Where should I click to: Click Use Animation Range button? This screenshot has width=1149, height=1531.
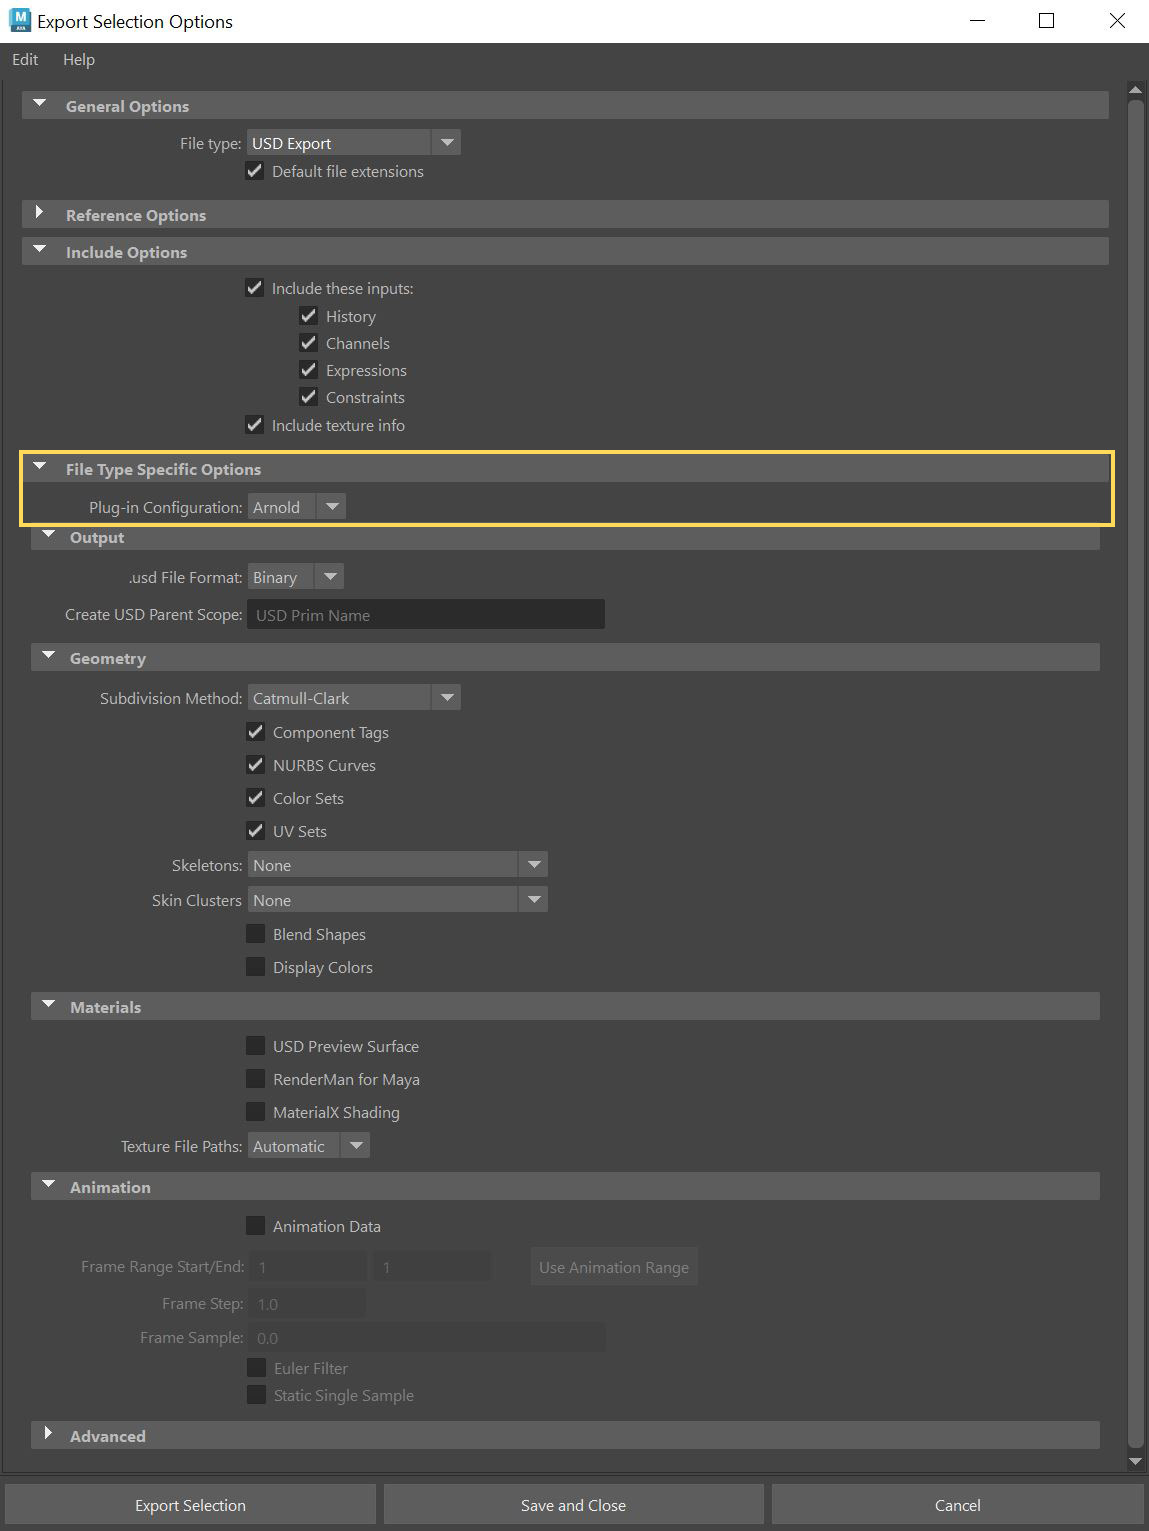(x=614, y=1267)
